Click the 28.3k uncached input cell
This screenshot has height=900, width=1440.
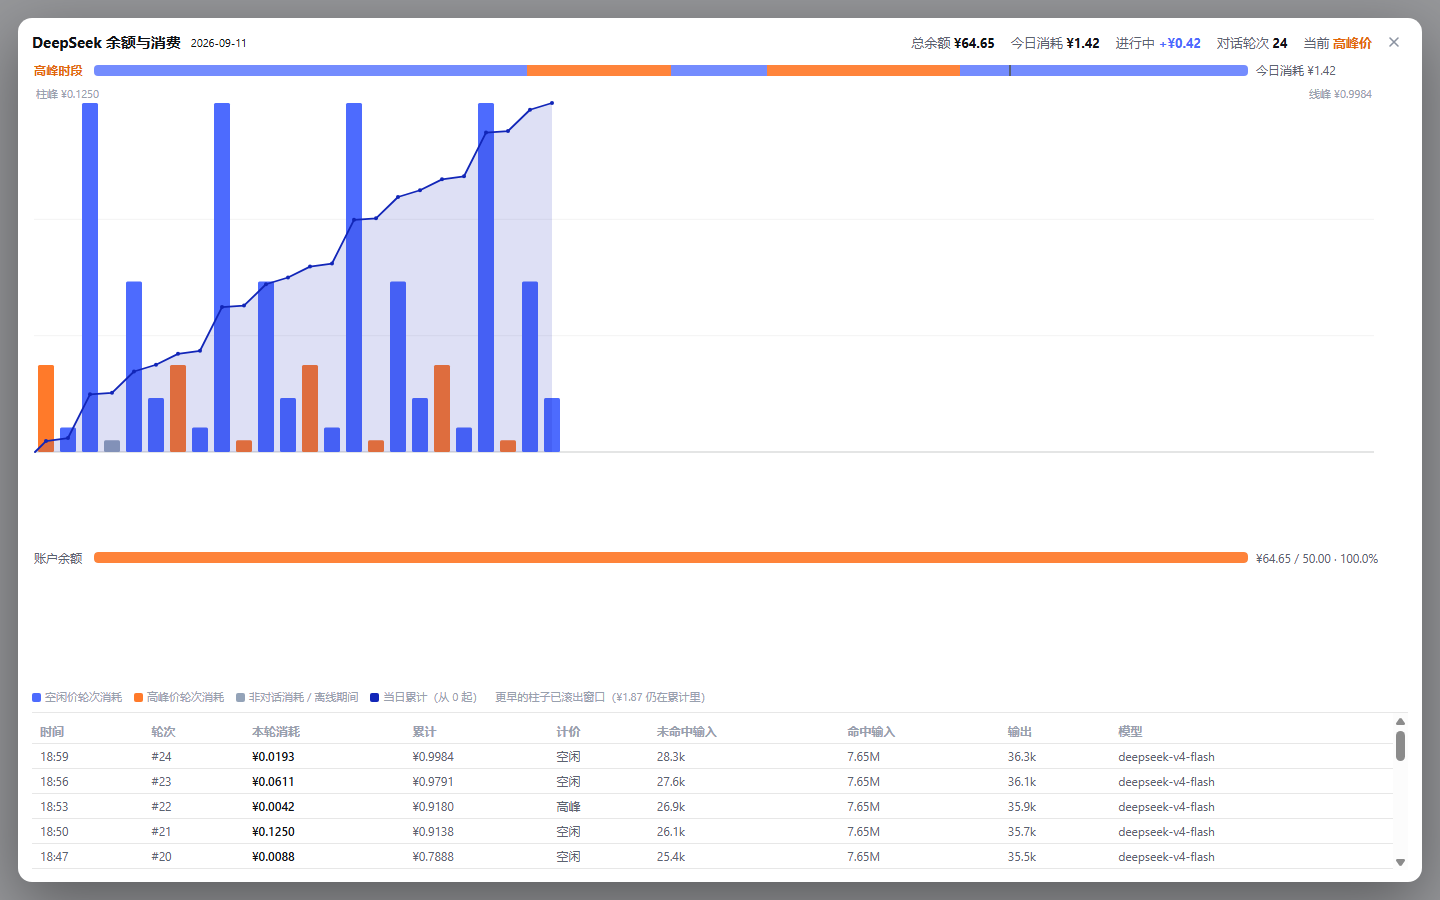[671, 757]
